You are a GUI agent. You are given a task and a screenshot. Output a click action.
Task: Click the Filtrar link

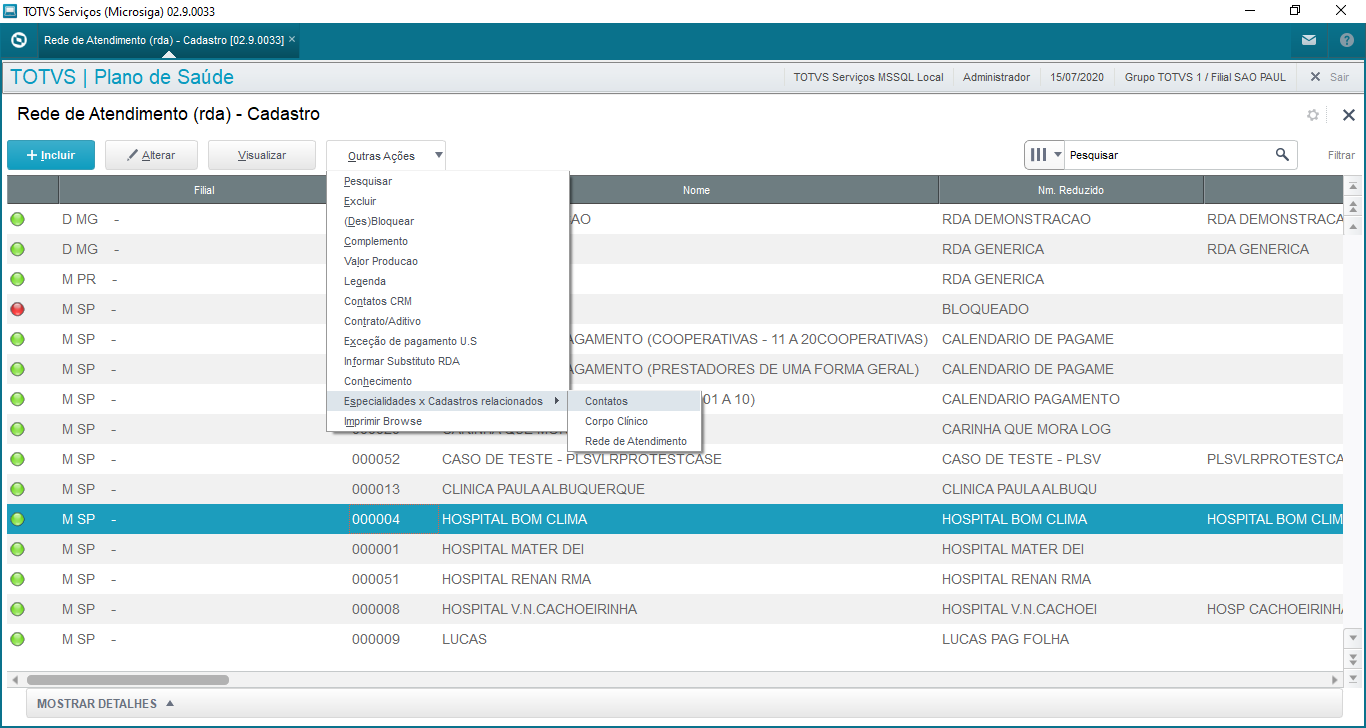(x=1341, y=155)
